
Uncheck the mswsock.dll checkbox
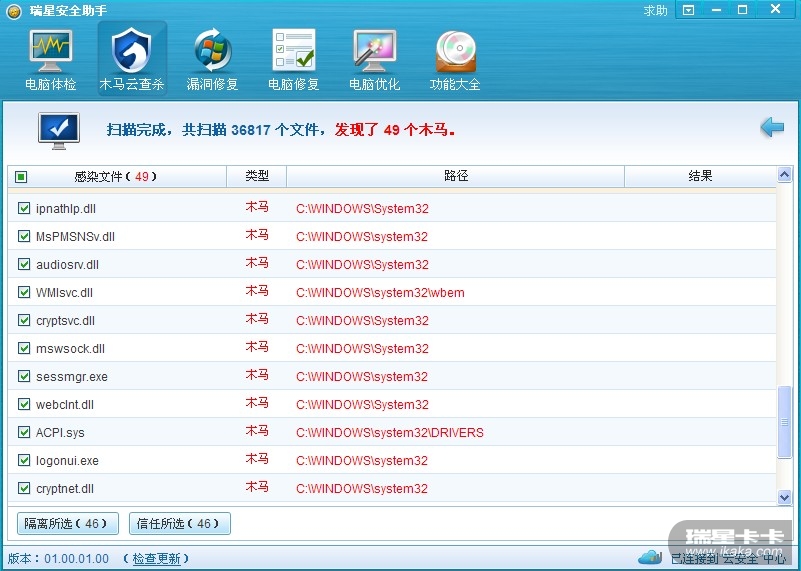coord(24,348)
